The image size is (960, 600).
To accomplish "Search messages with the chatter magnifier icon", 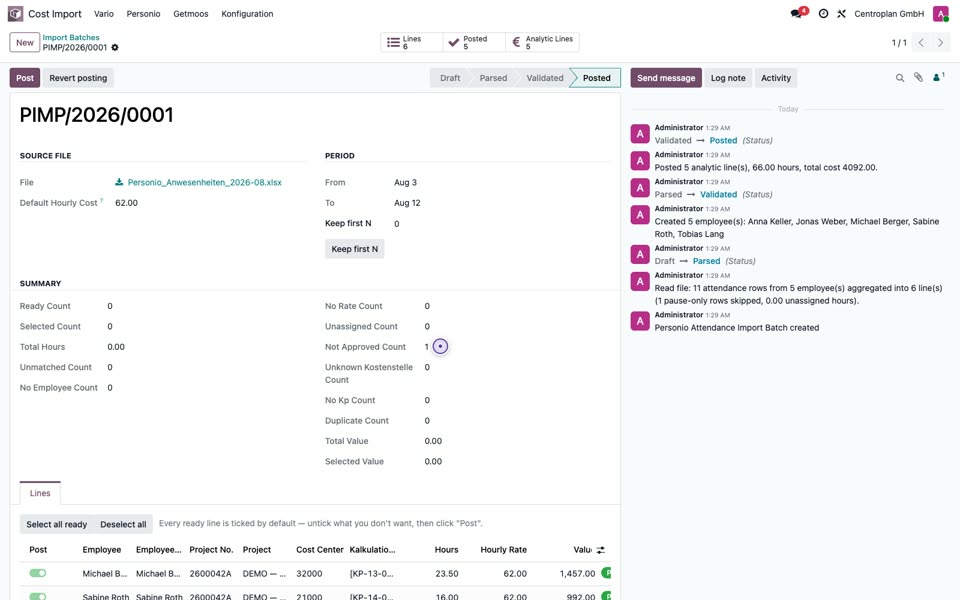I will [x=899, y=78].
